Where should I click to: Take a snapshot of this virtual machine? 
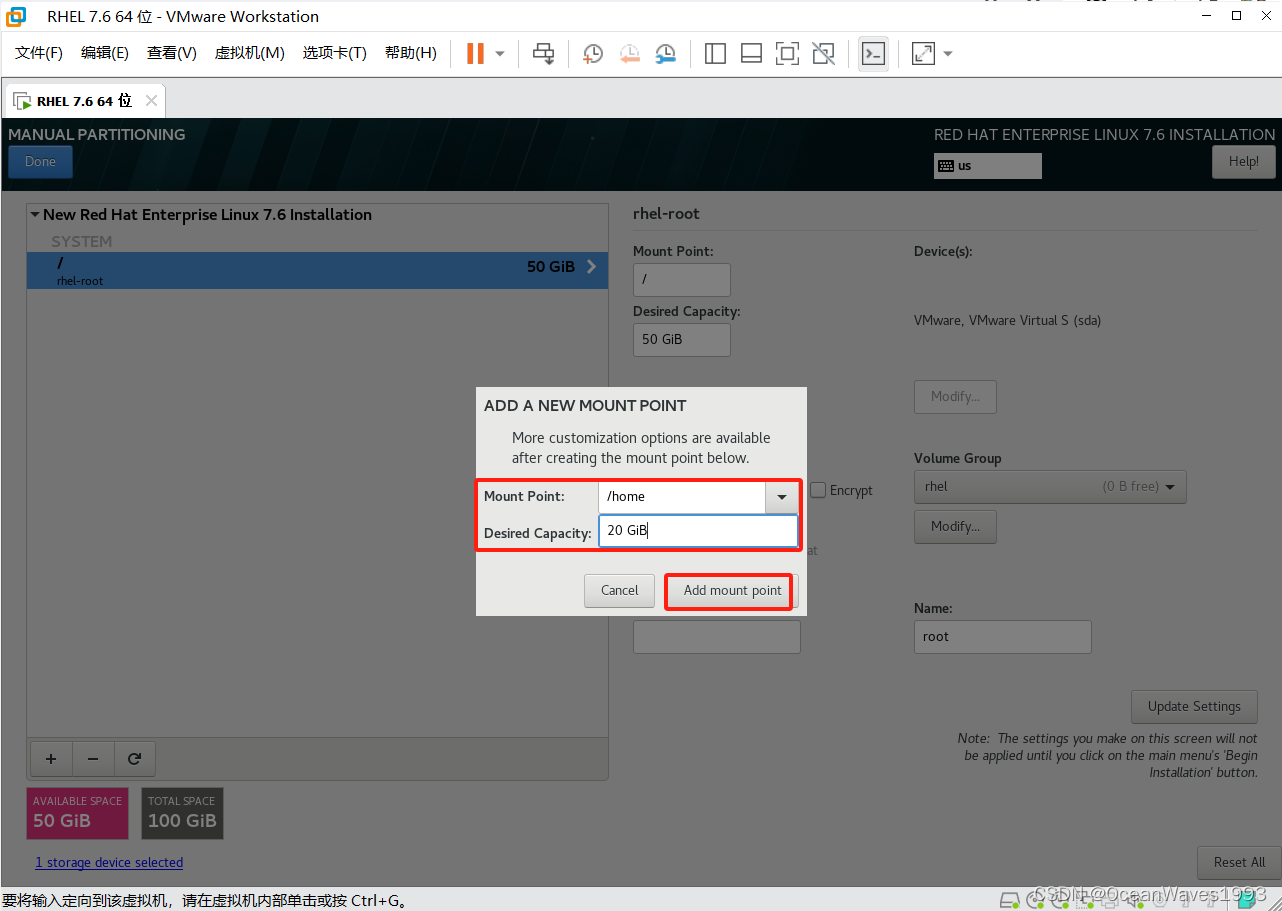pos(593,53)
